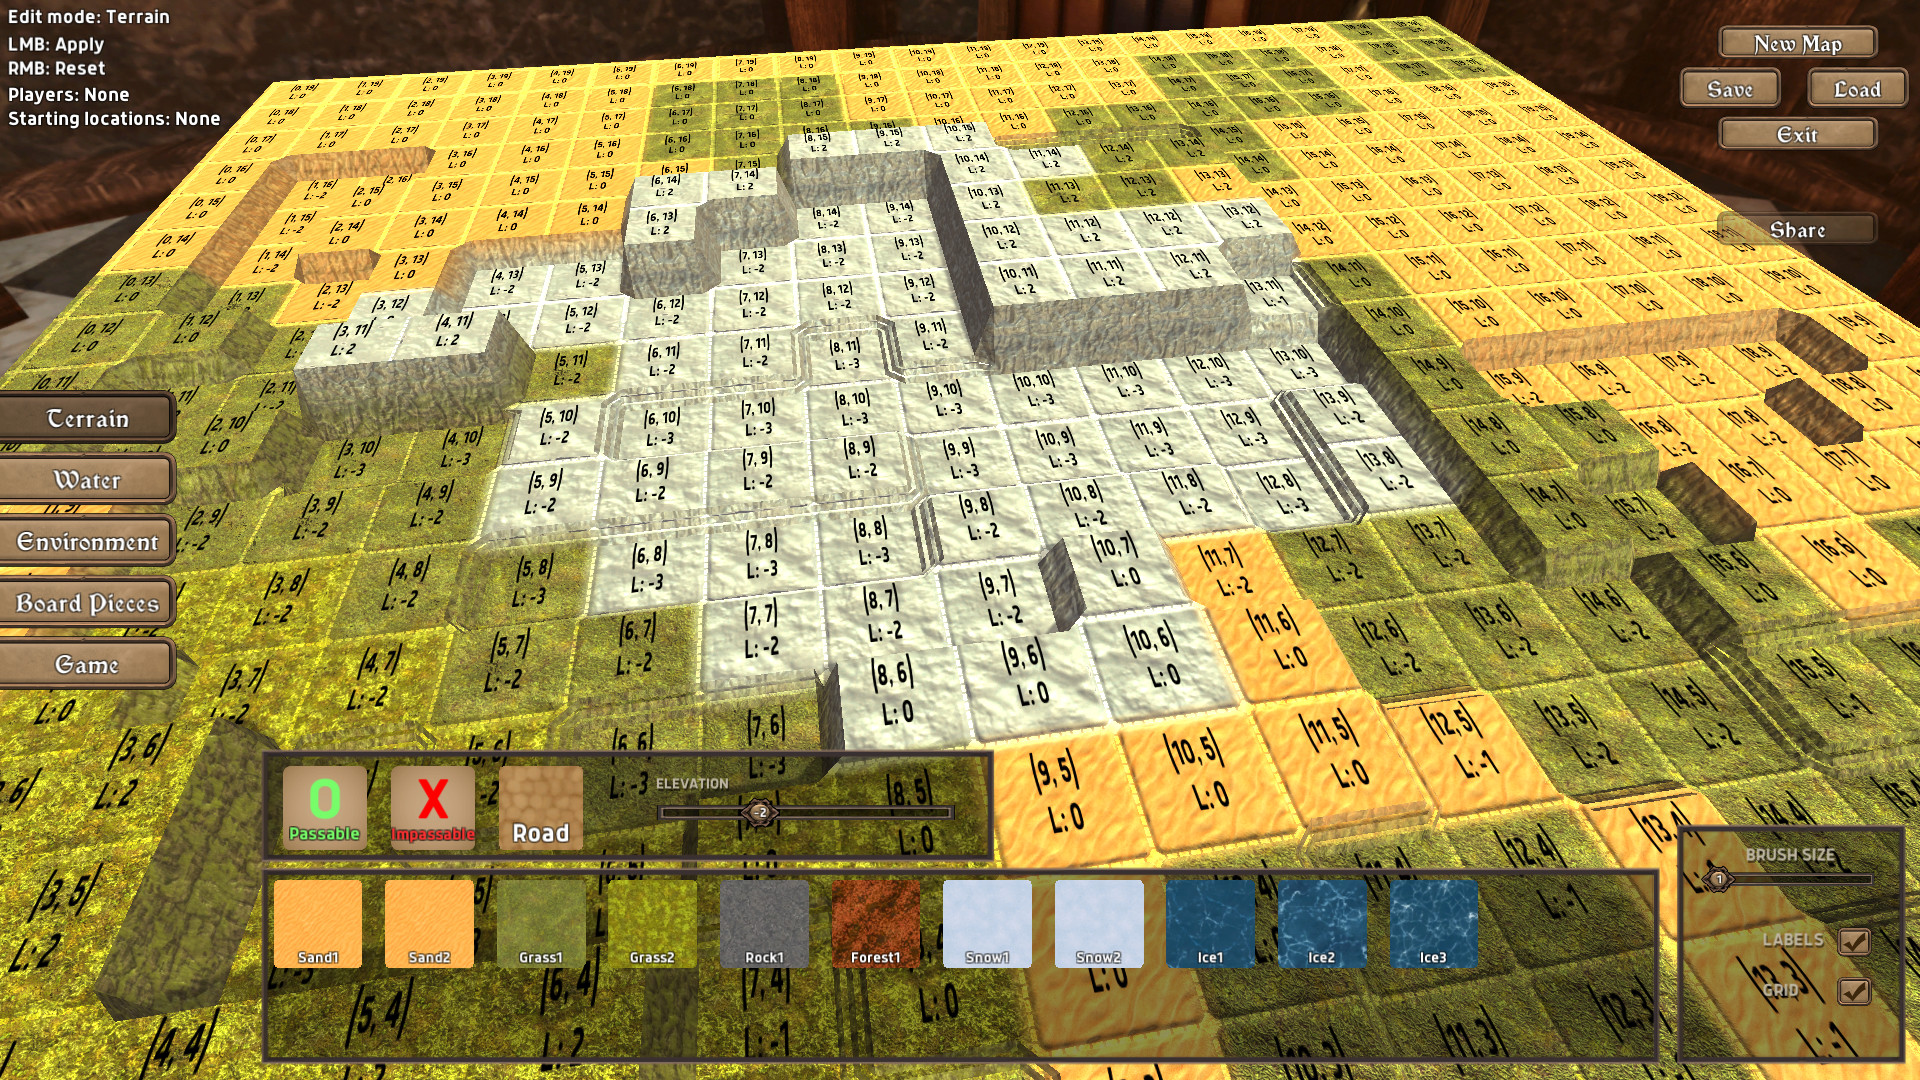Open the Environment panel
The width and height of the screenshot is (1920, 1080).
[87, 541]
